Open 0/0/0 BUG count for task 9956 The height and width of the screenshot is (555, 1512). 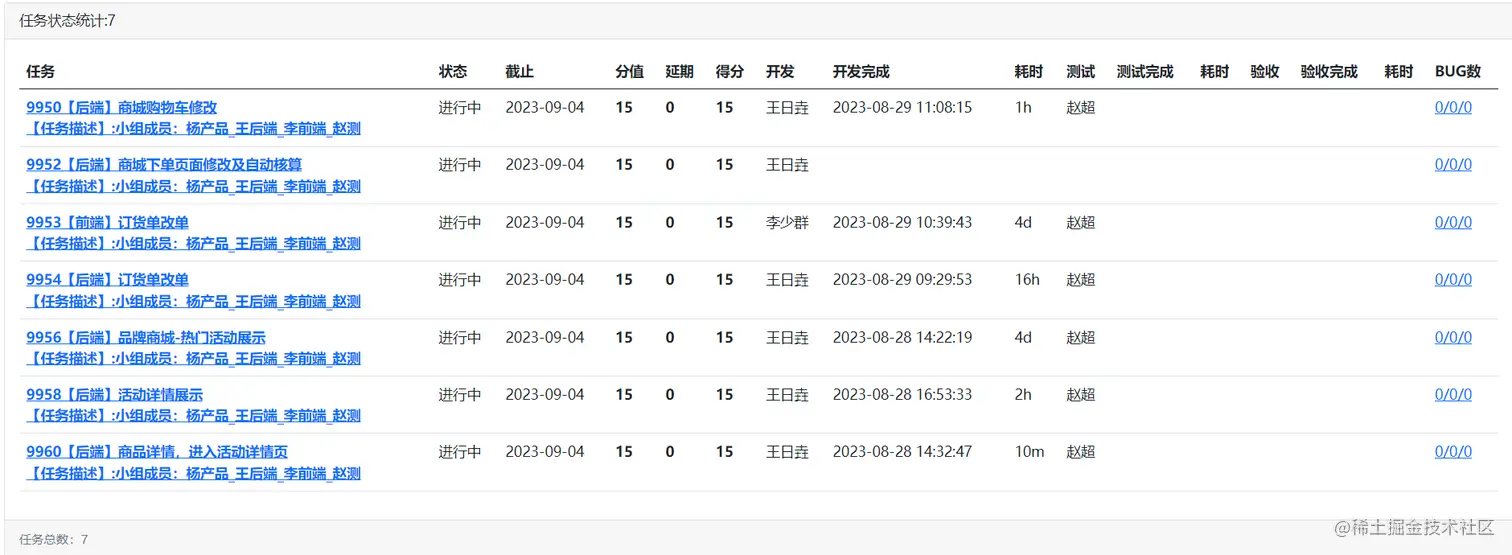[1453, 337]
